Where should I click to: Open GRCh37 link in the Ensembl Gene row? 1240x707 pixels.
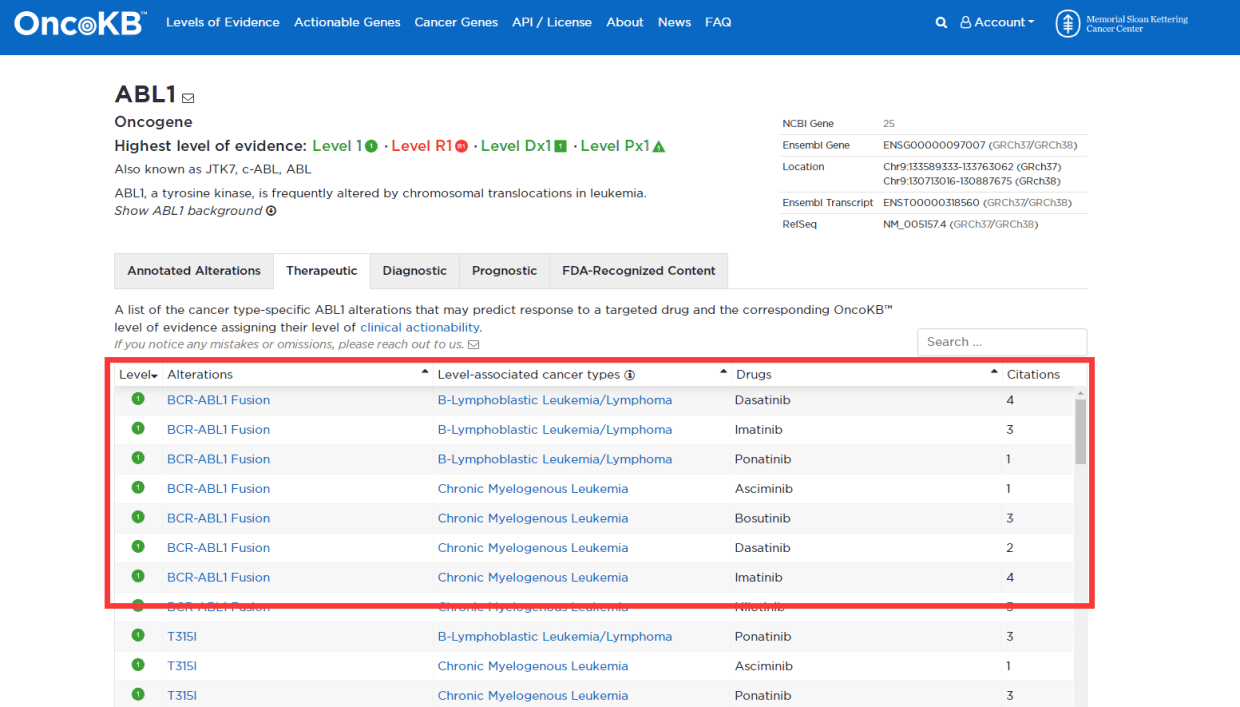1011,145
